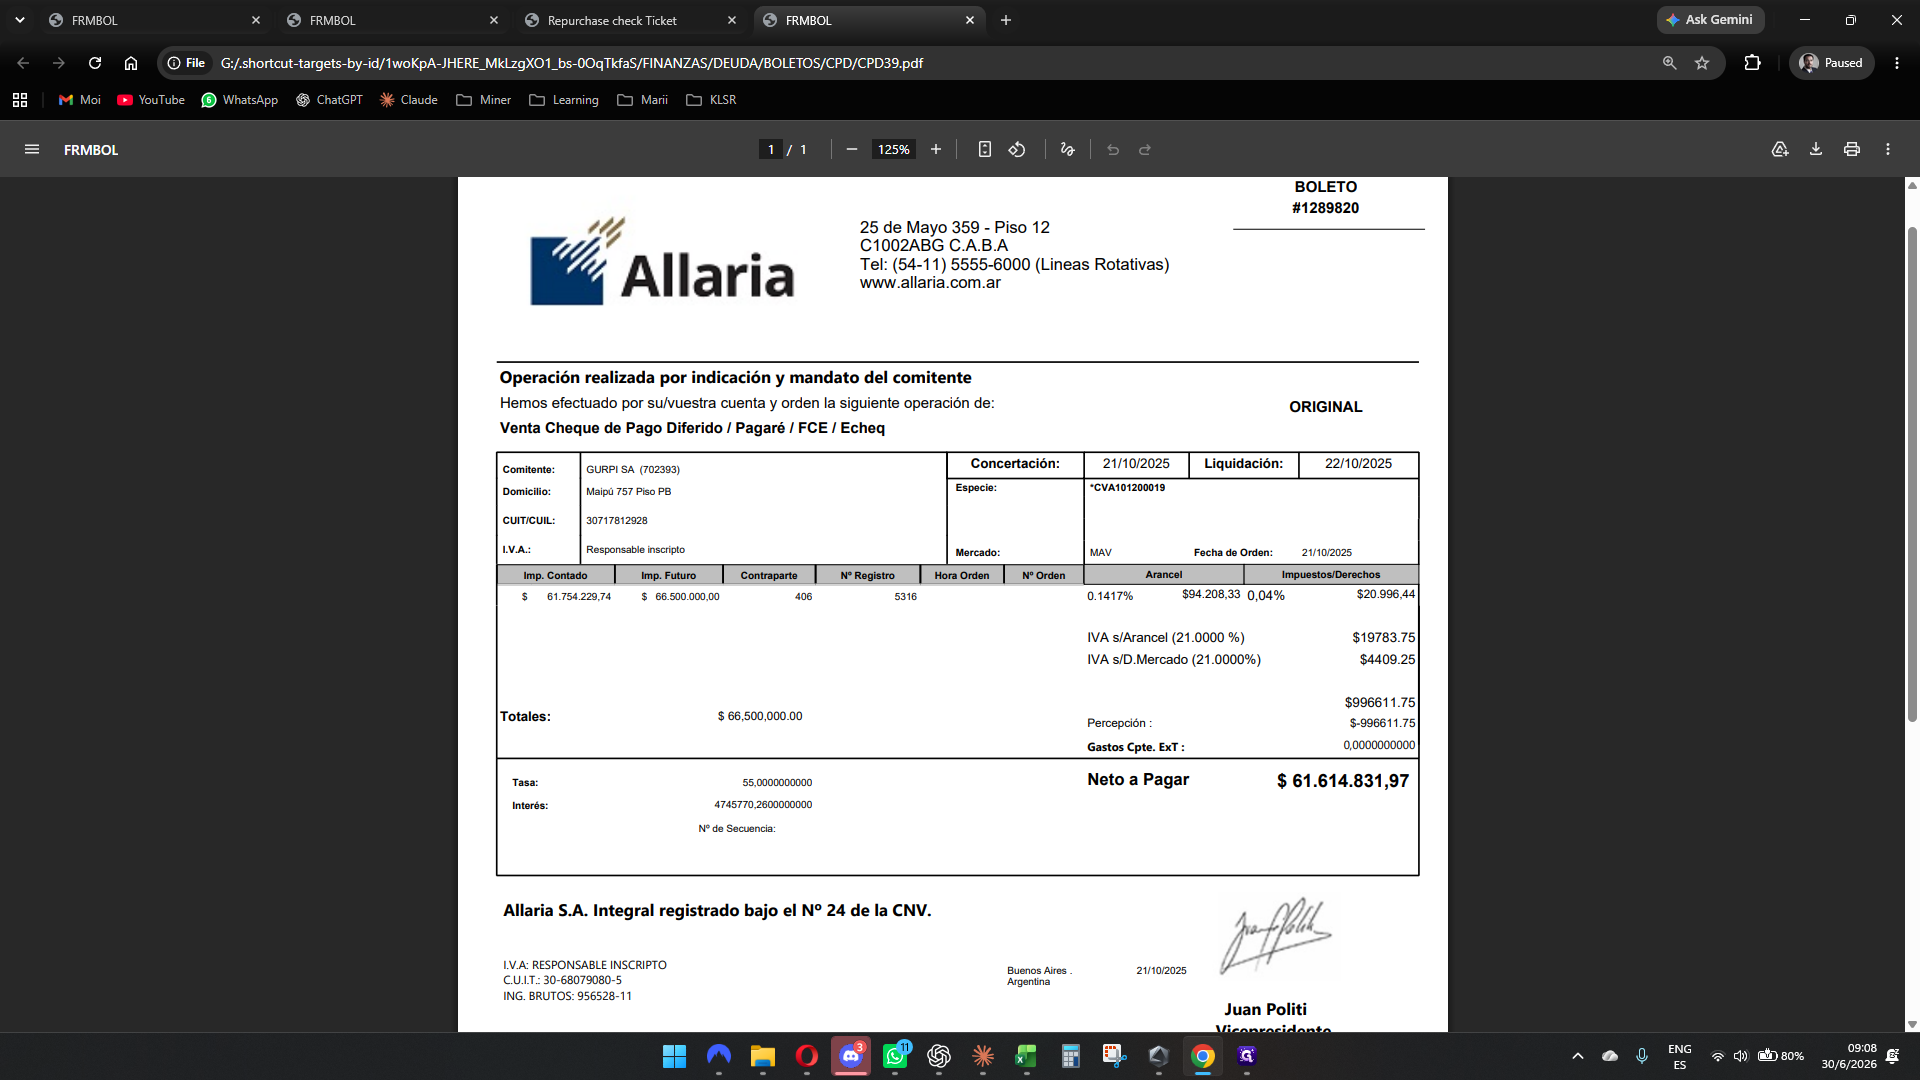Open the Claude bookmark
The height and width of the screenshot is (1080, 1920).
[408, 100]
